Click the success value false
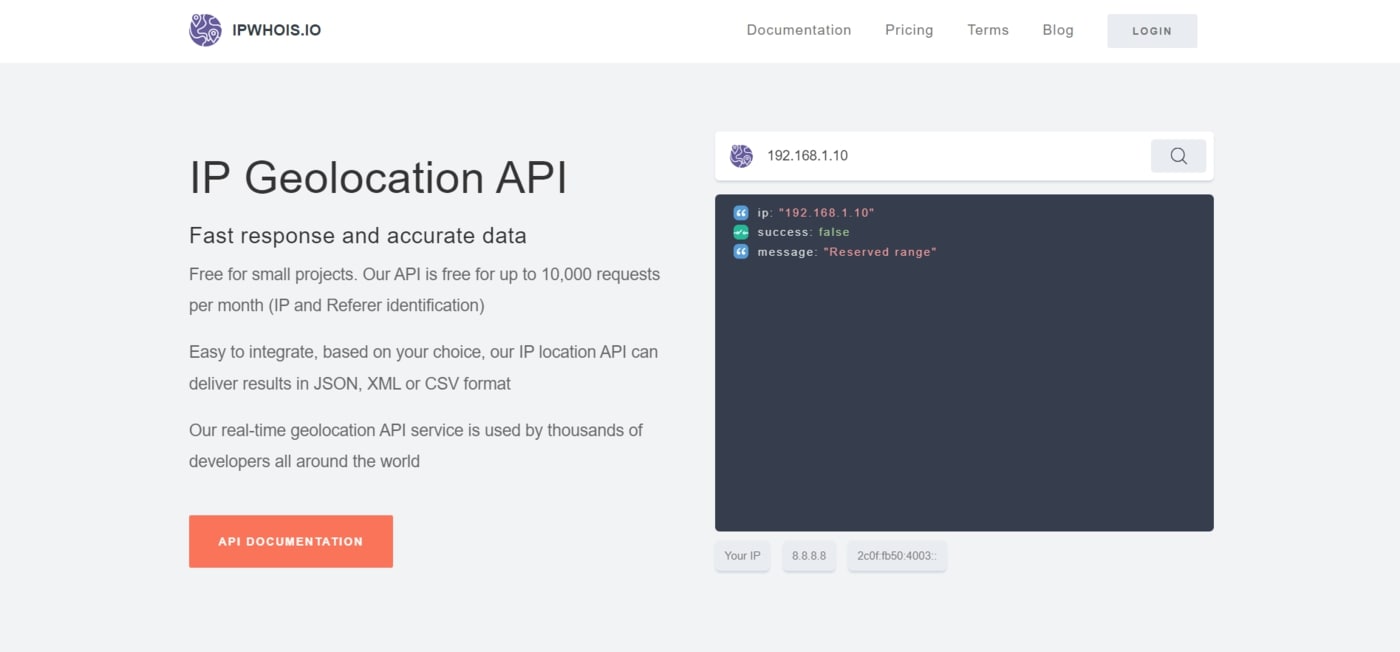 pos(834,232)
